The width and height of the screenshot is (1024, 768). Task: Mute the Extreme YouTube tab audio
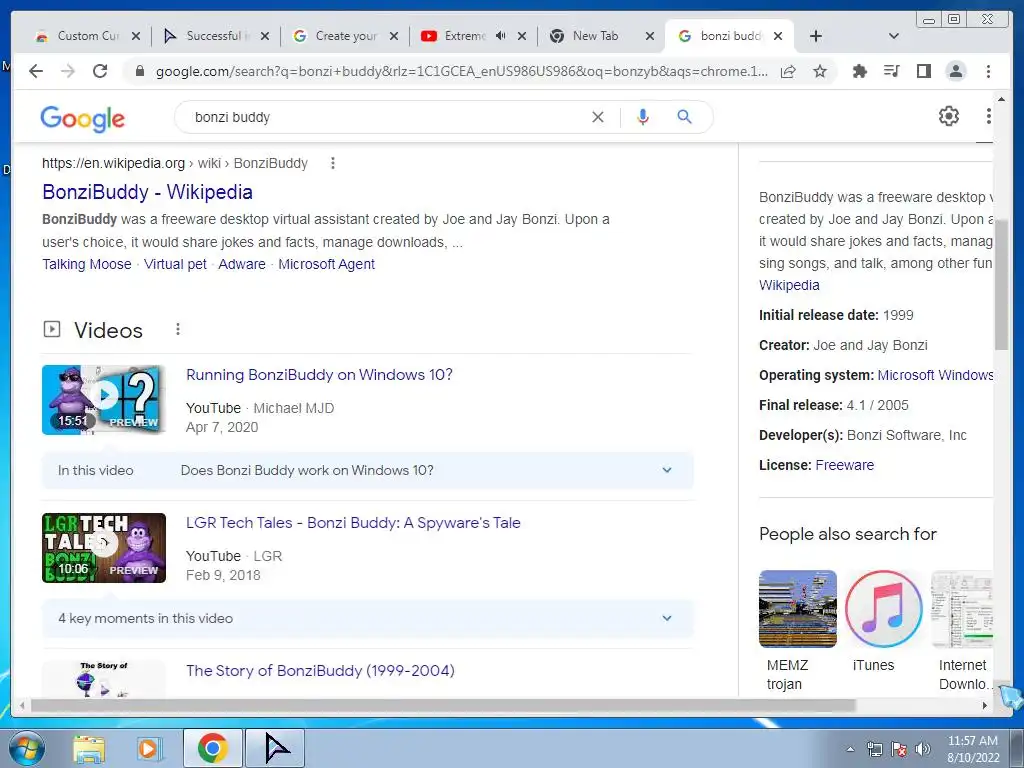pyautogui.click(x=500, y=36)
